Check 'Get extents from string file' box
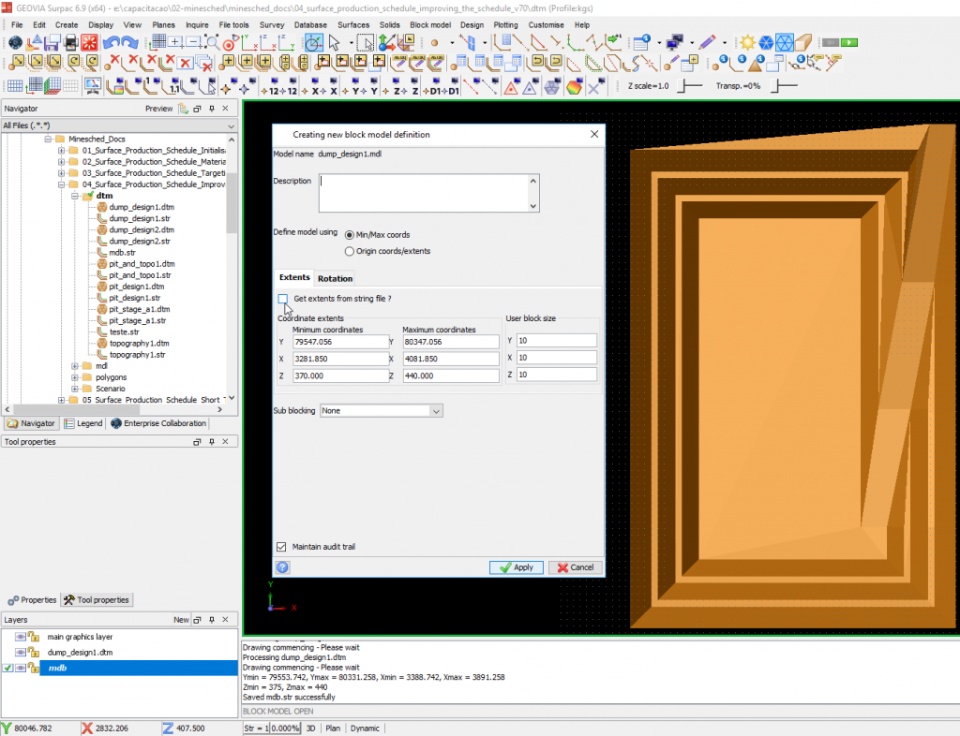The width and height of the screenshot is (960, 736). 283,299
